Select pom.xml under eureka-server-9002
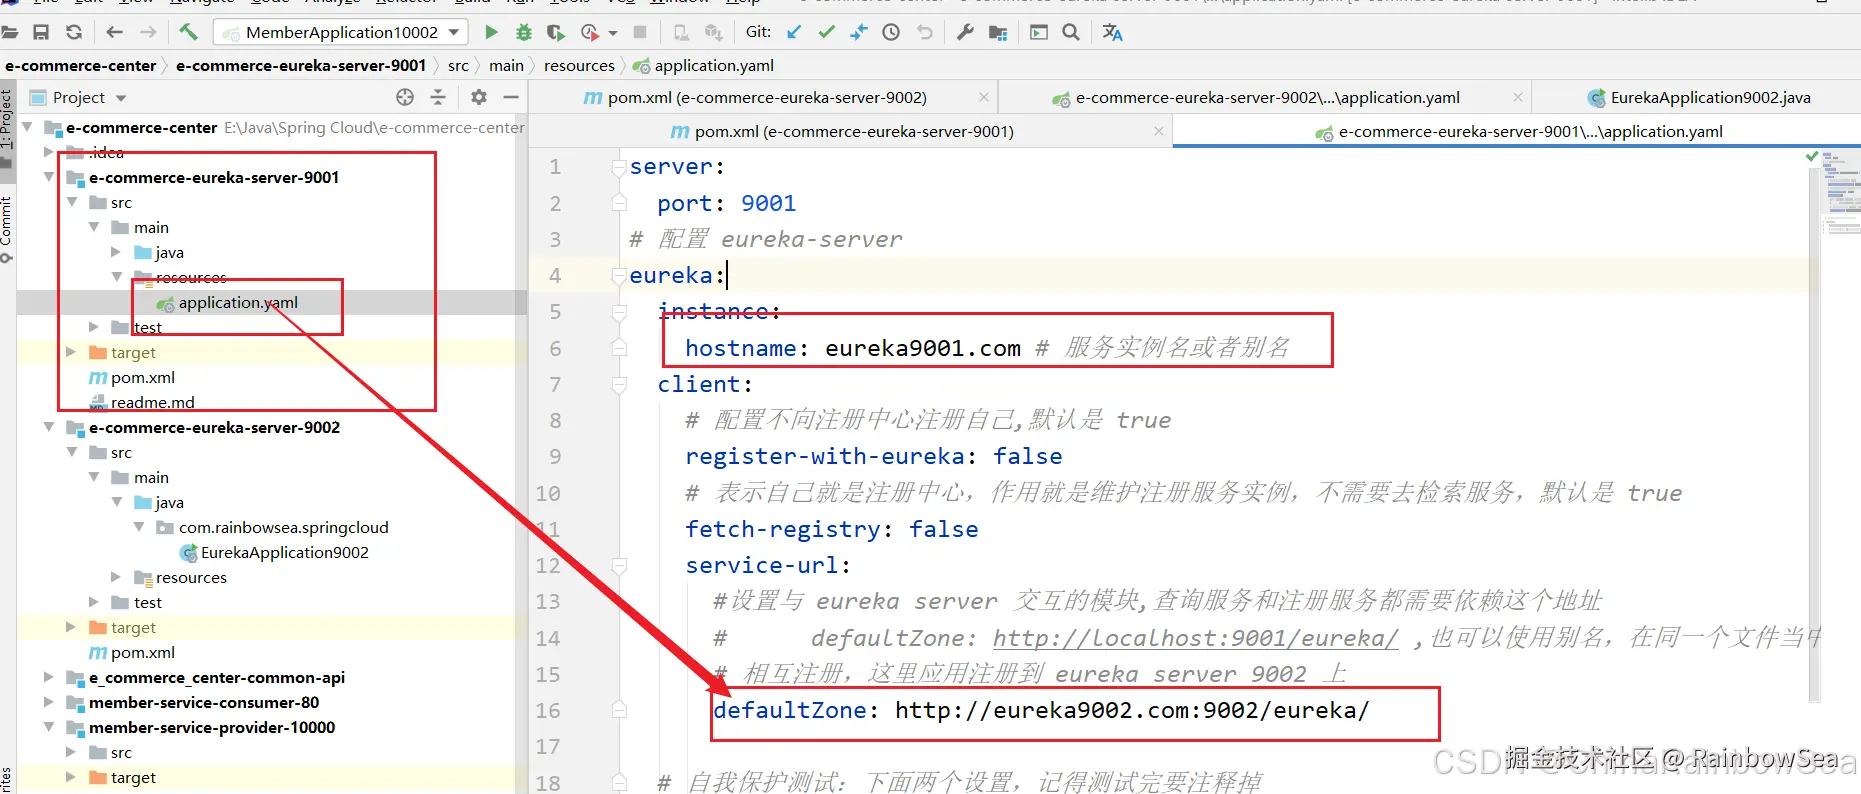 (x=142, y=652)
